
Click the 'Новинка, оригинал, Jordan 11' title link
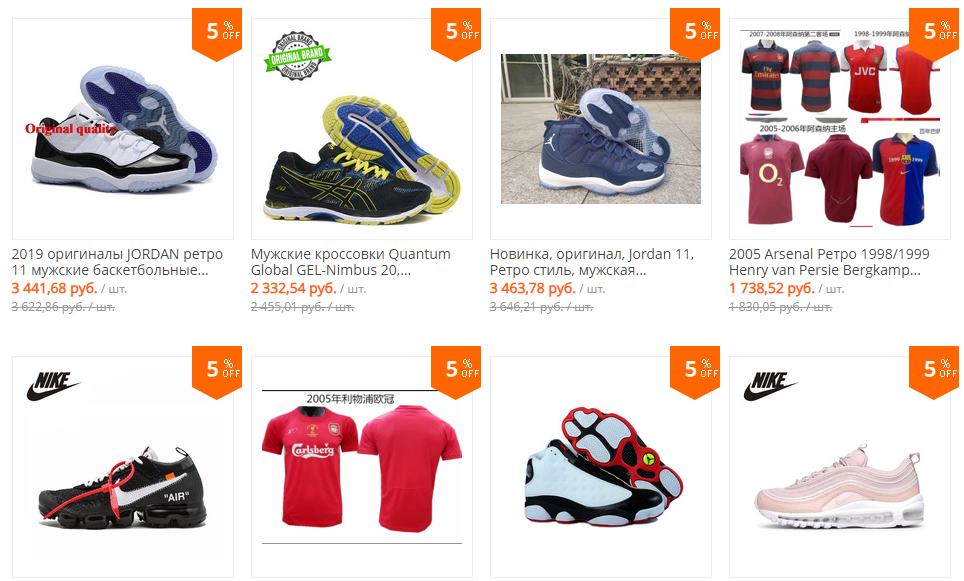coord(592,262)
